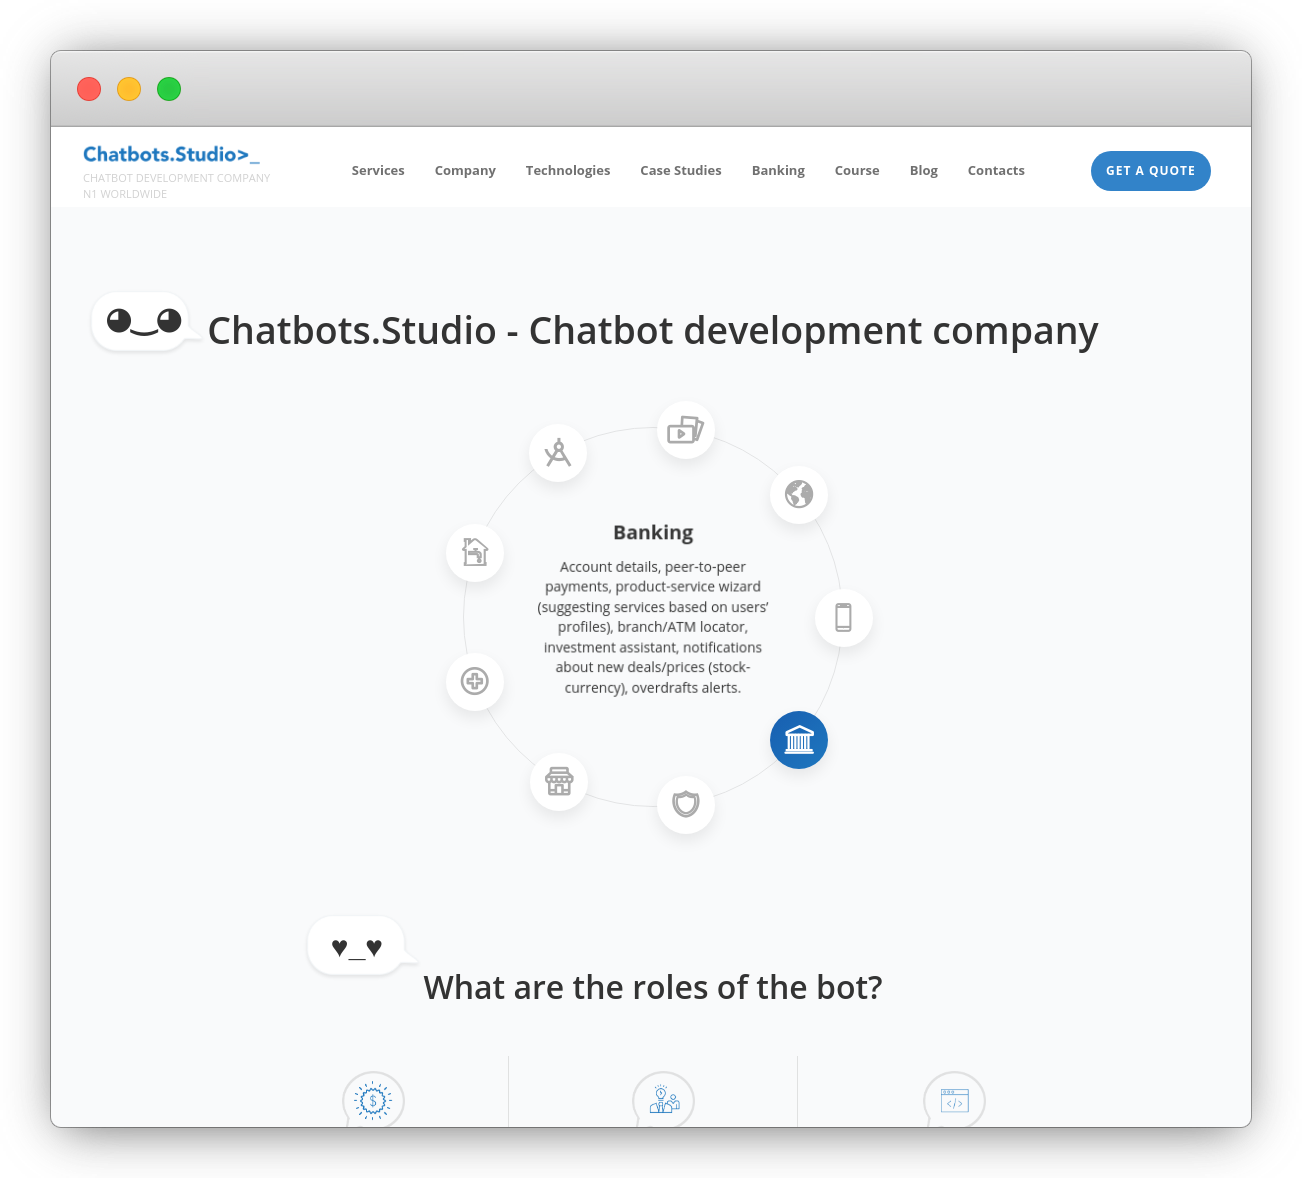Click the video media gallery icon
This screenshot has width=1302, height=1178.
point(686,431)
